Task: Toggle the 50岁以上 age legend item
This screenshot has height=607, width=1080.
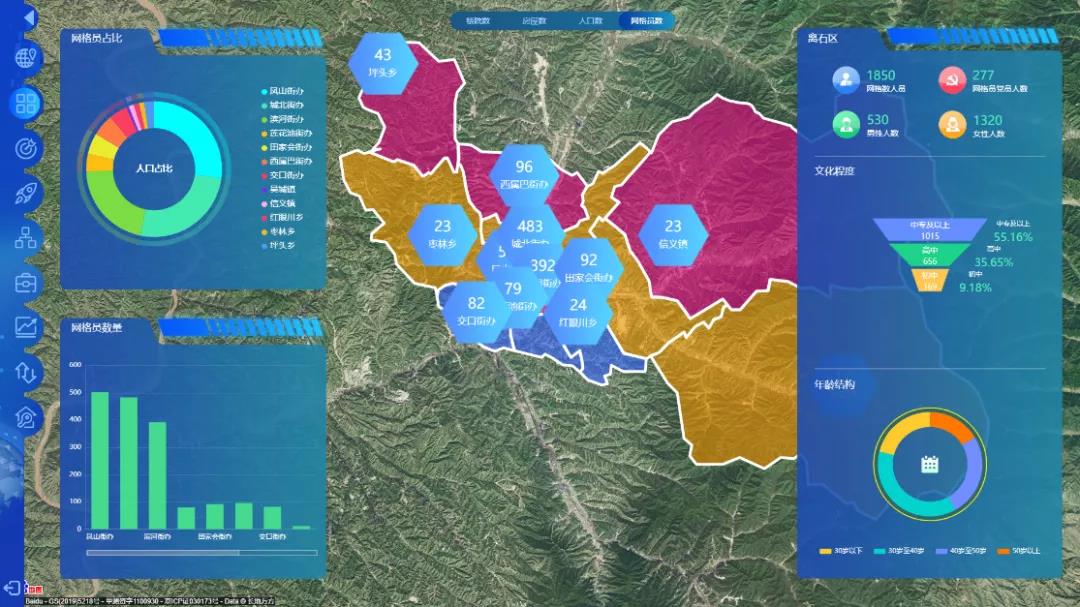Action: tap(1020, 551)
